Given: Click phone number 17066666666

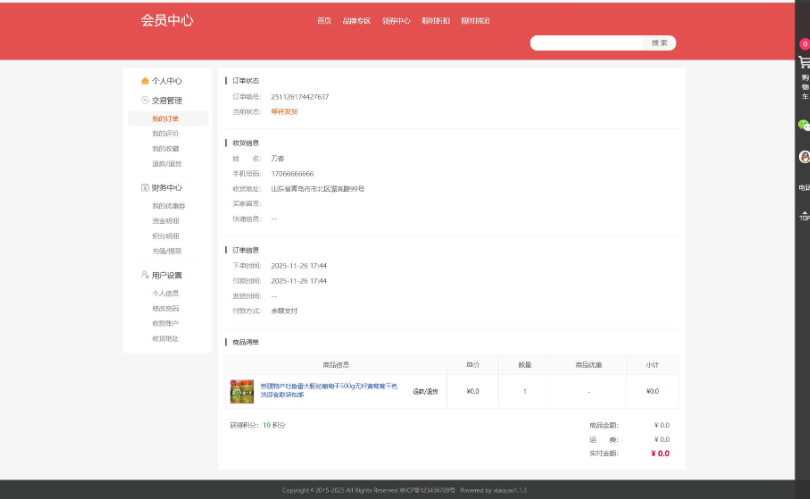Looking at the screenshot, I should (292, 174).
